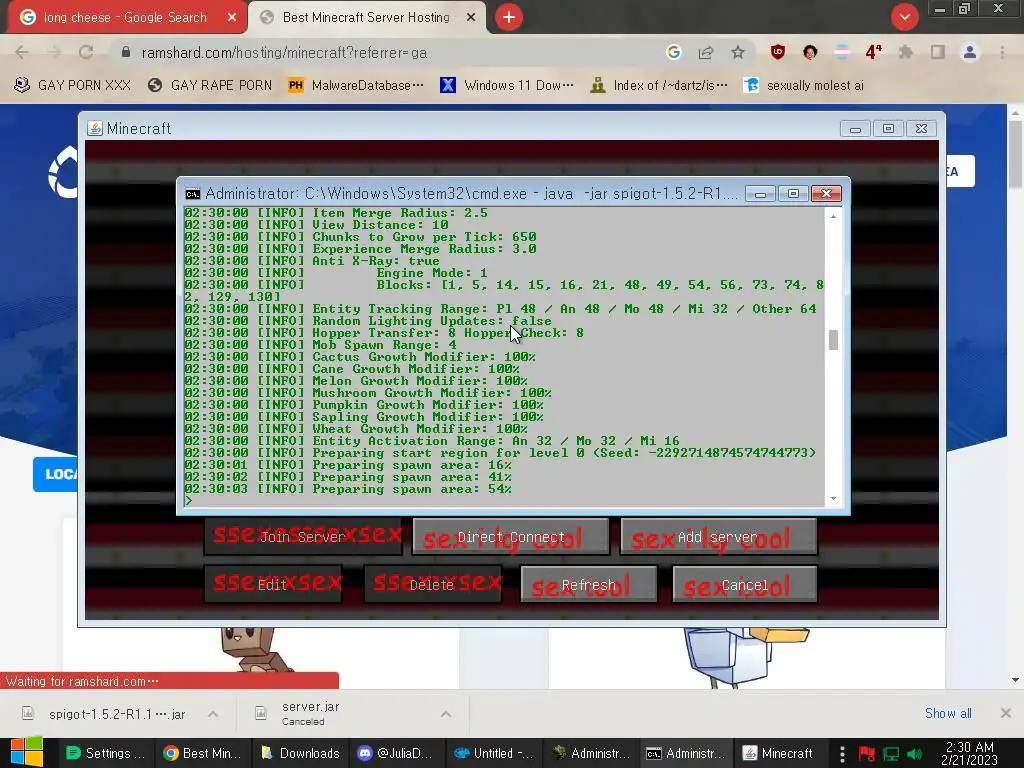Switch to Minecraft taskbar item
Viewport: 1024px width, 768px height.
click(778, 753)
